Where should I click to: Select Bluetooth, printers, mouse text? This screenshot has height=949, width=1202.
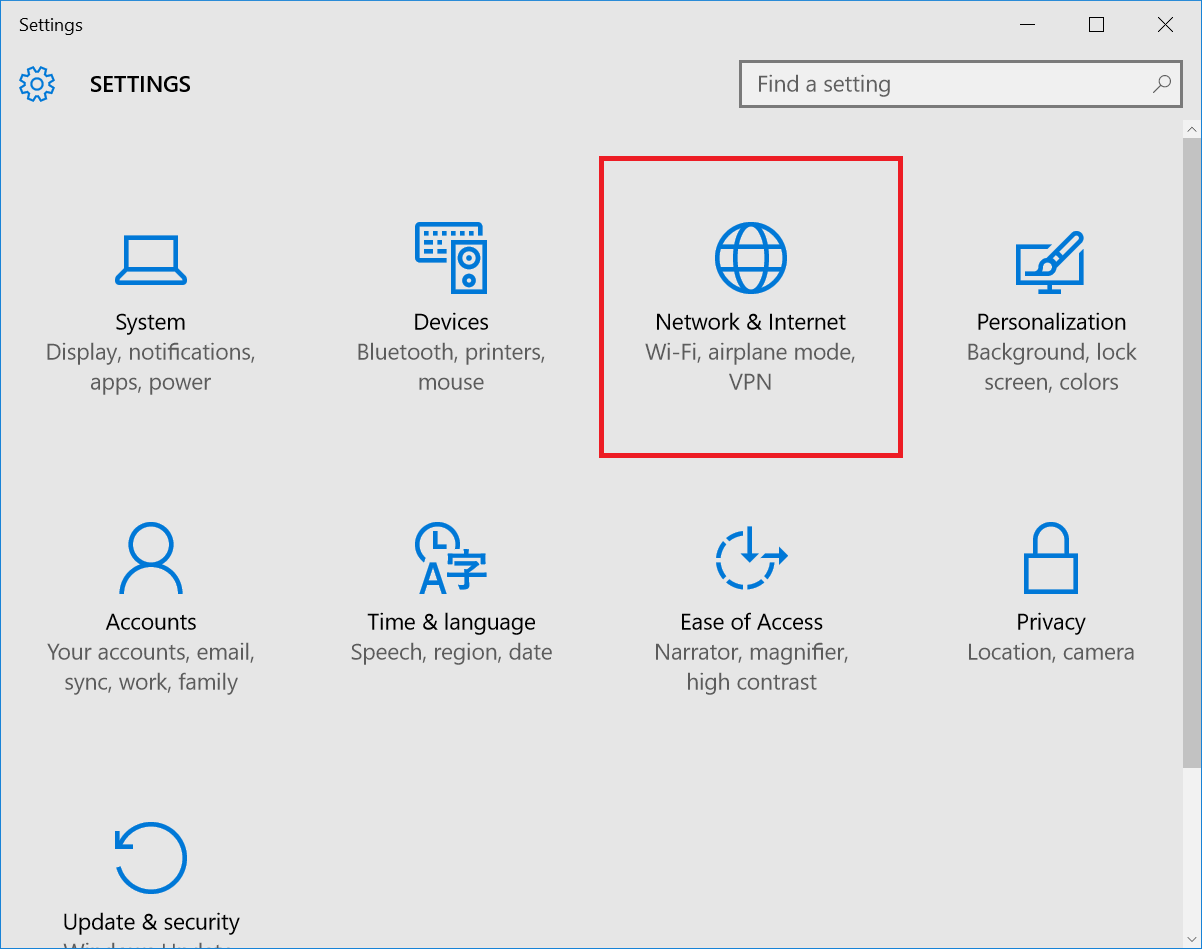tap(450, 366)
